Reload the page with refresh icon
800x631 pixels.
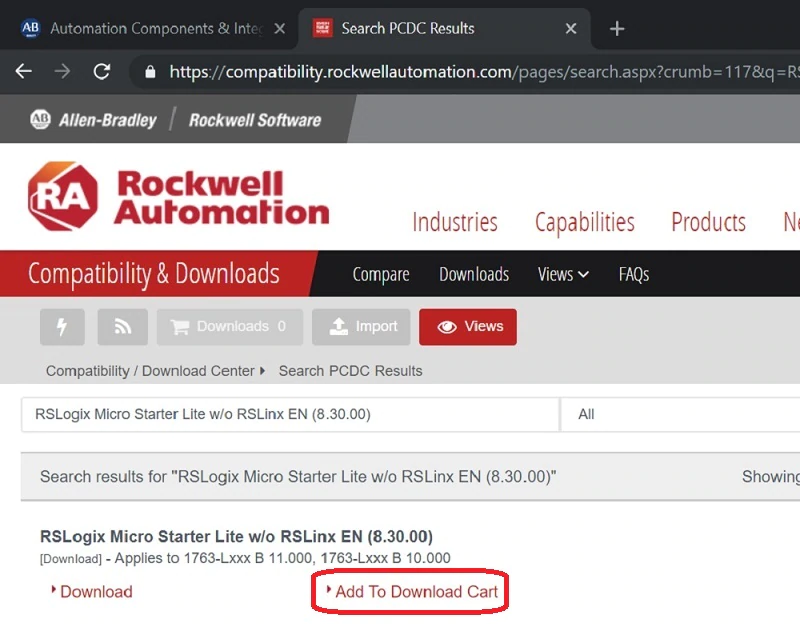pos(102,71)
